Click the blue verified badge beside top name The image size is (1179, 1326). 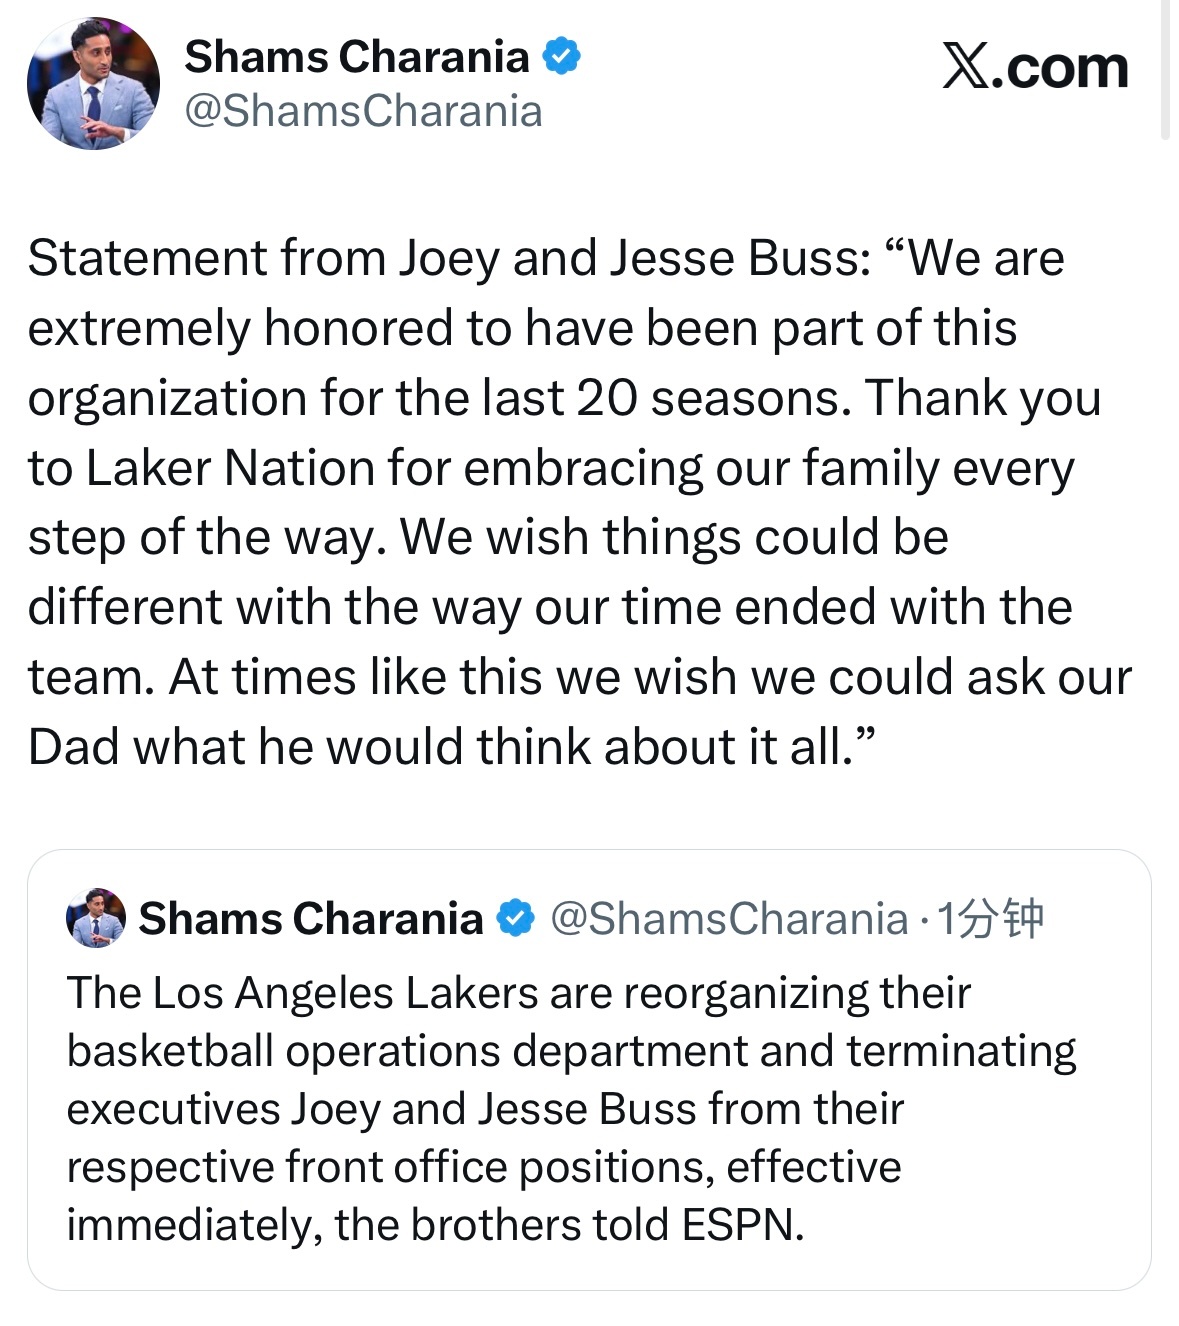pyautogui.click(x=561, y=57)
